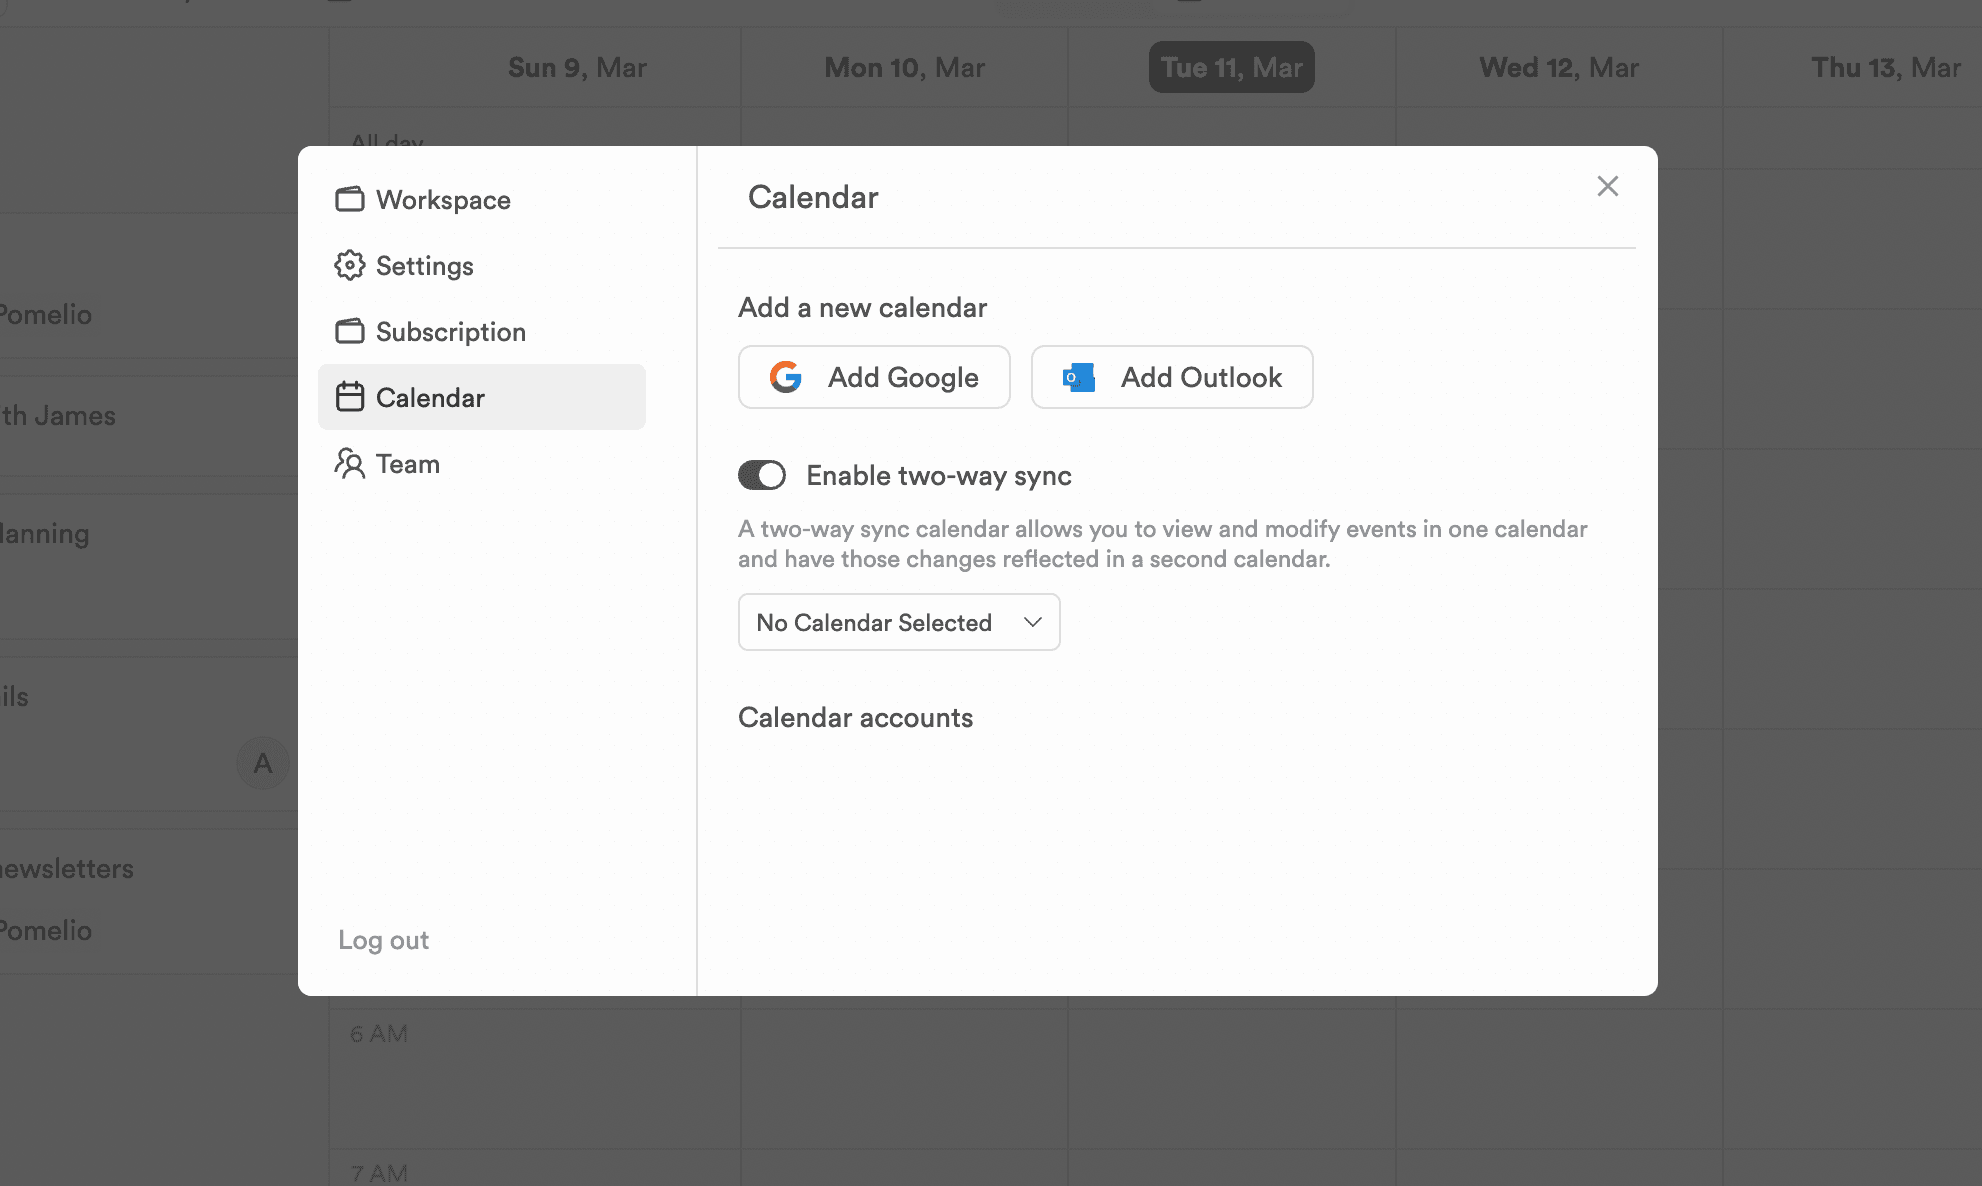Click the Calendar icon in sidebar
Image resolution: width=1982 pixels, height=1186 pixels.
click(x=349, y=397)
